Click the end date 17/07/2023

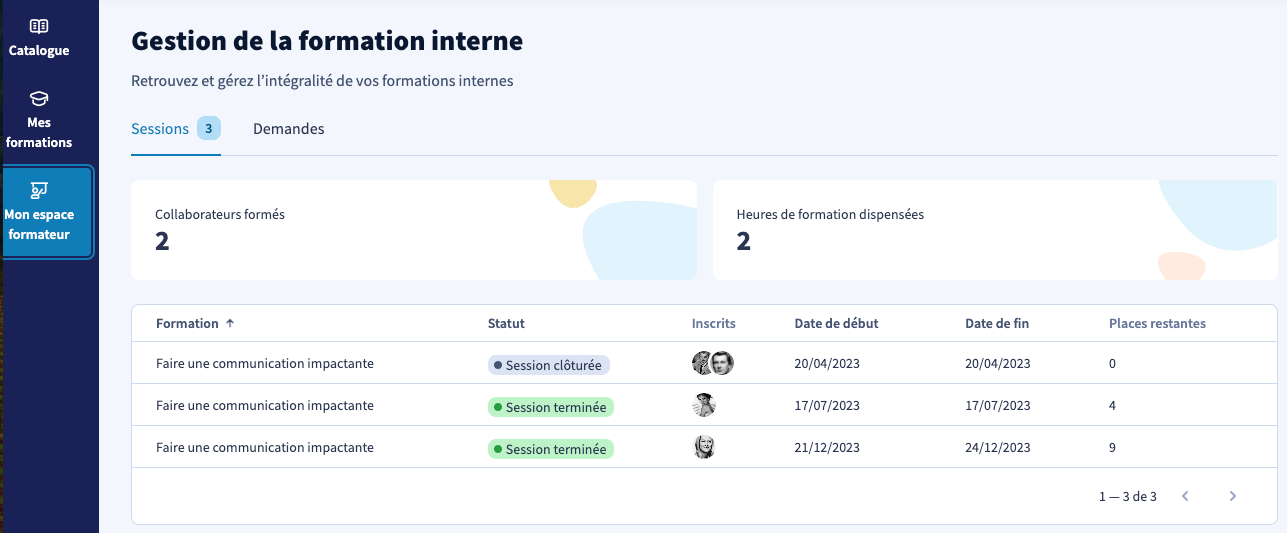(997, 405)
